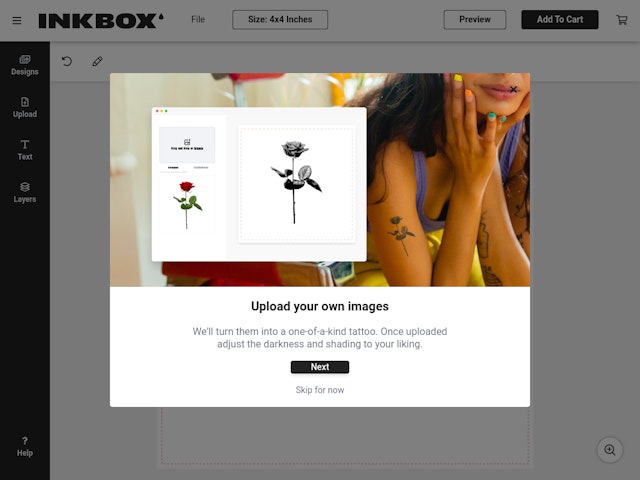
Task: Click Add To Cart
Action: point(560,20)
